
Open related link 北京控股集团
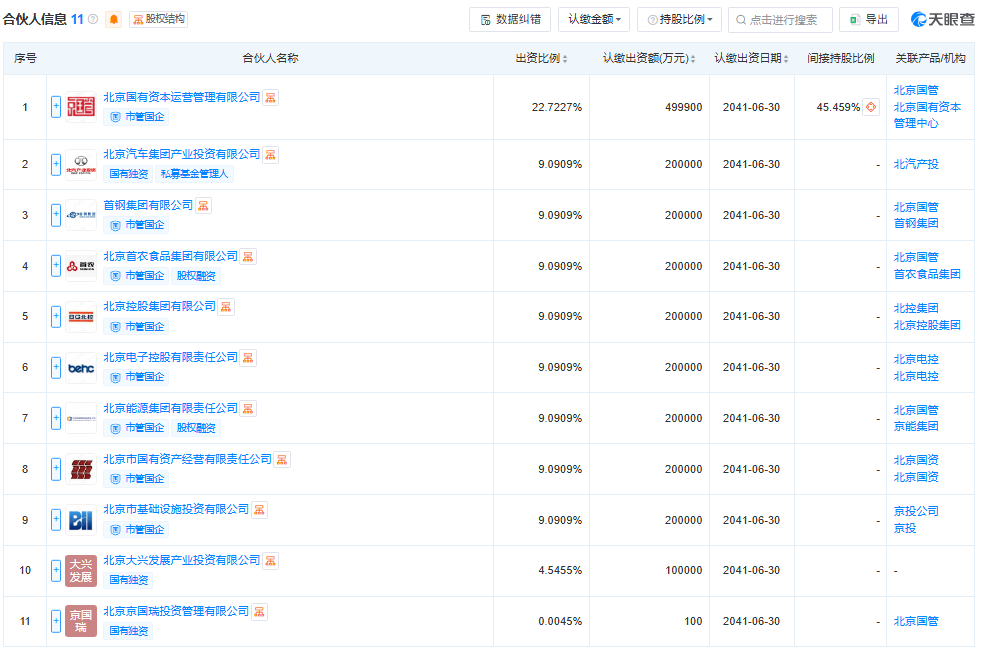click(x=927, y=325)
